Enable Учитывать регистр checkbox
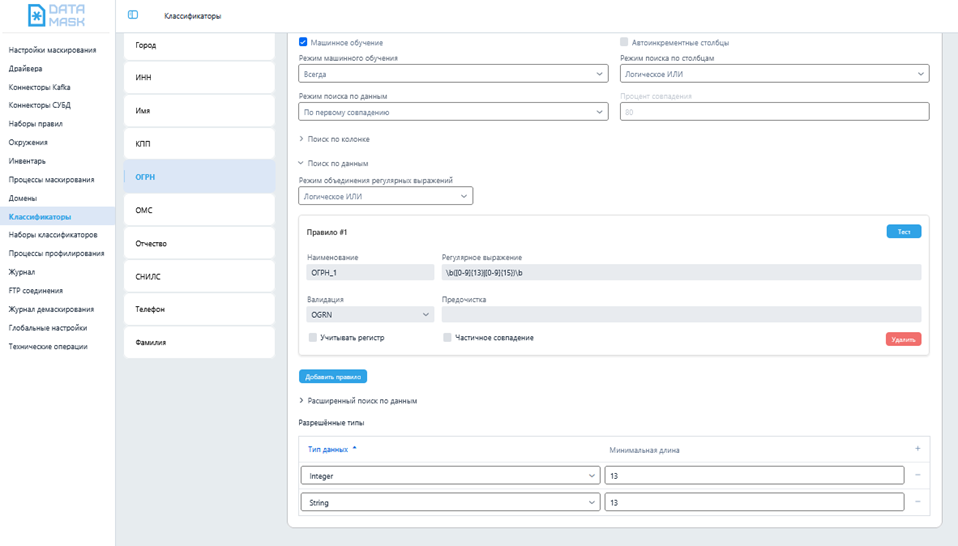This screenshot has height=546, width=958. tap(313, 338)
